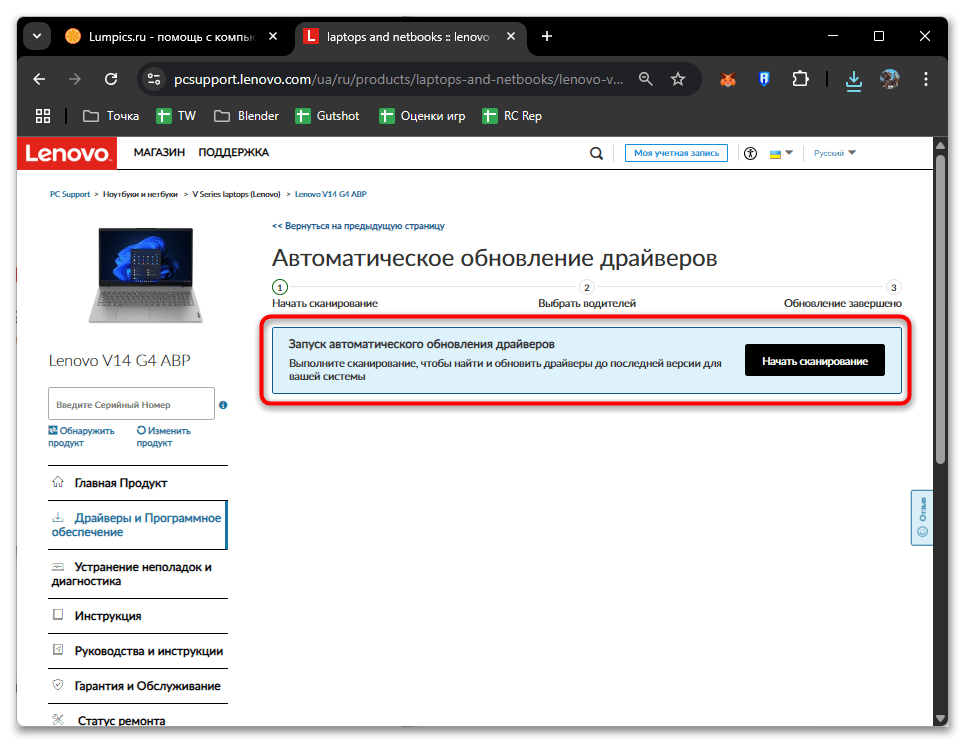965x743 pixels.
Task: Click the page vertical scrollbar
Action: coord(940,308)
